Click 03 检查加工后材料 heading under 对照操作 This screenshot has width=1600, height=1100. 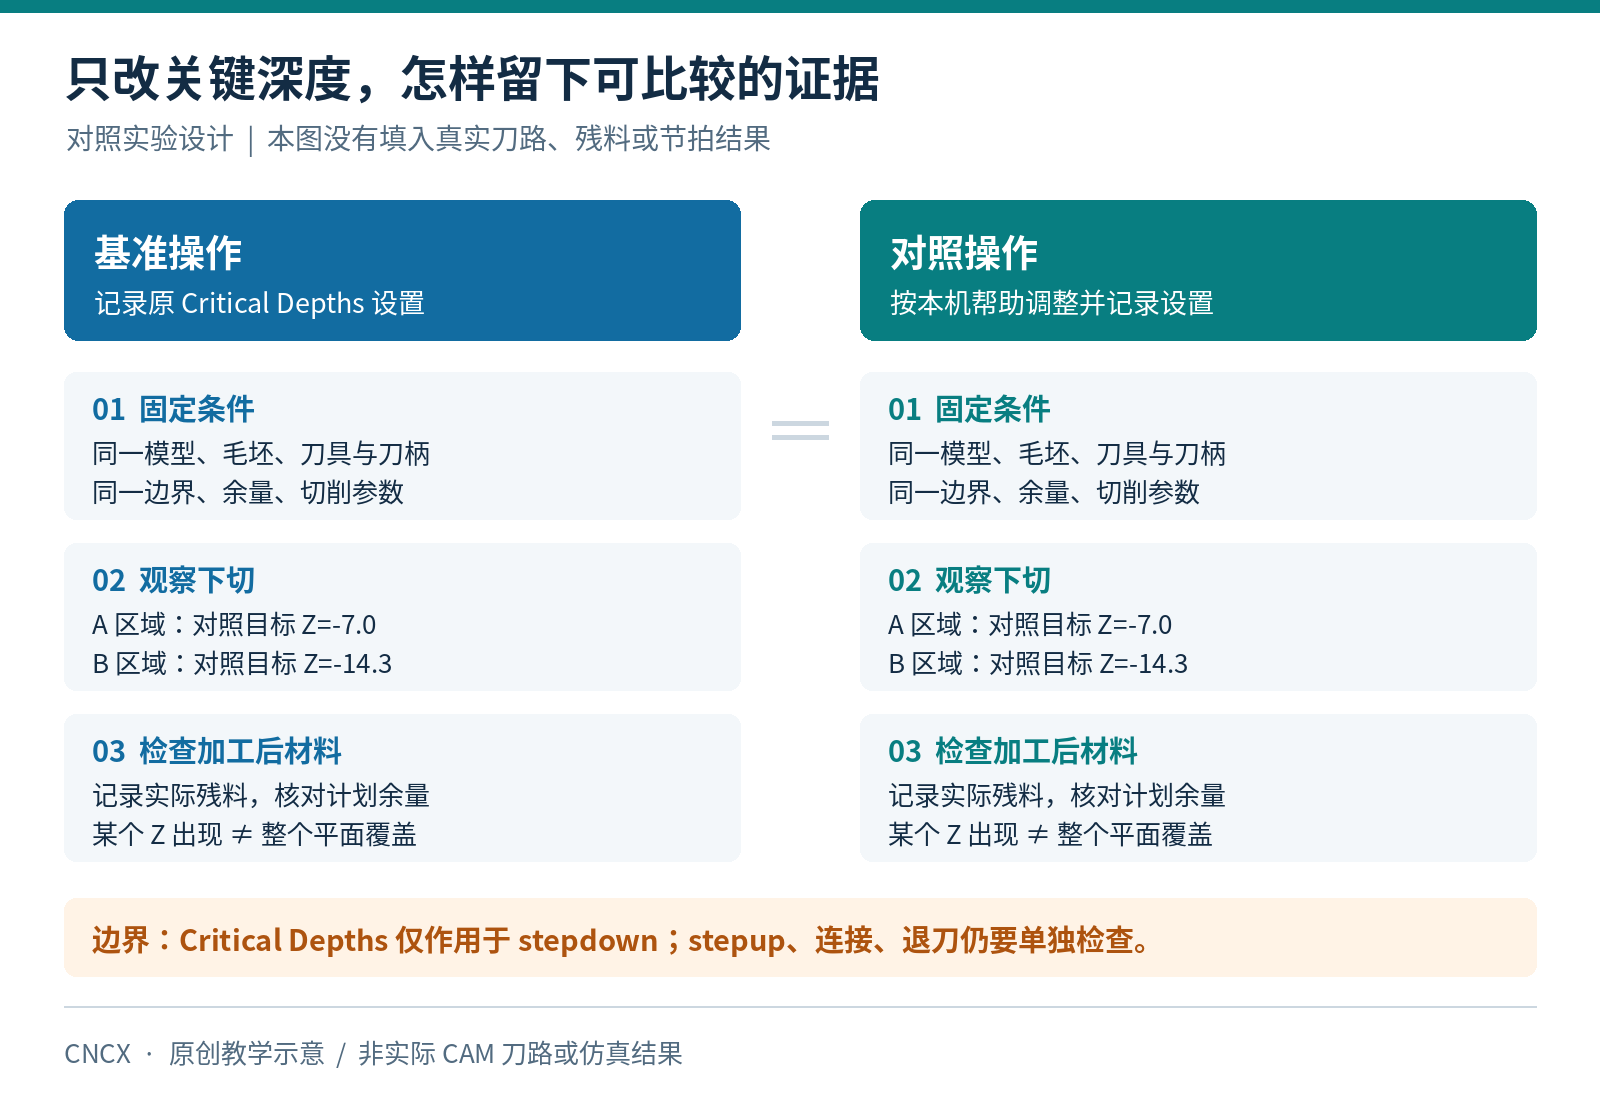(1013, 751)
